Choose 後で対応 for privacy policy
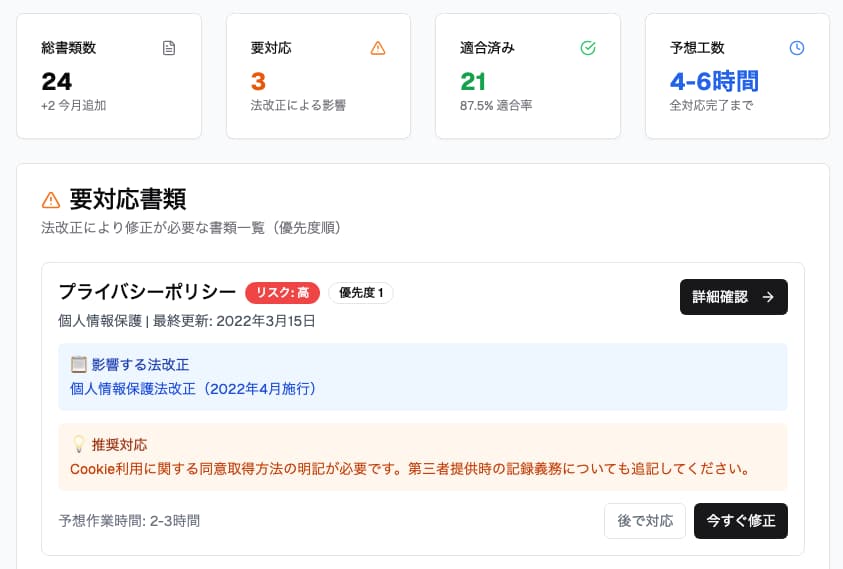The height and width of the screenshot is (569, 843). click(645, 521)
